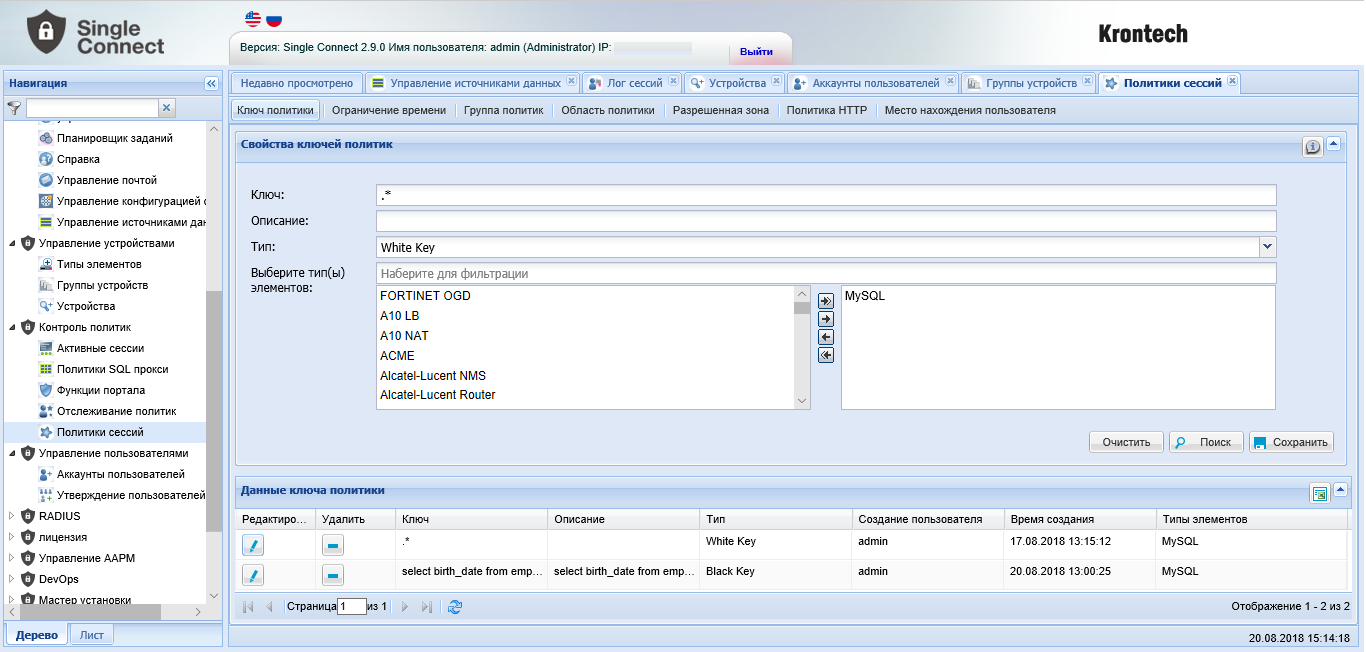Click the info icon in key properties panel
The width and height of the screenshot is (1366, 652).
click(x=1312, y=147)
